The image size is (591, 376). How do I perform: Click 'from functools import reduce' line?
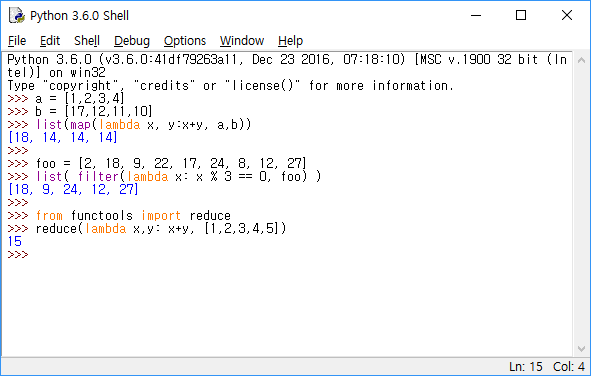133,216
